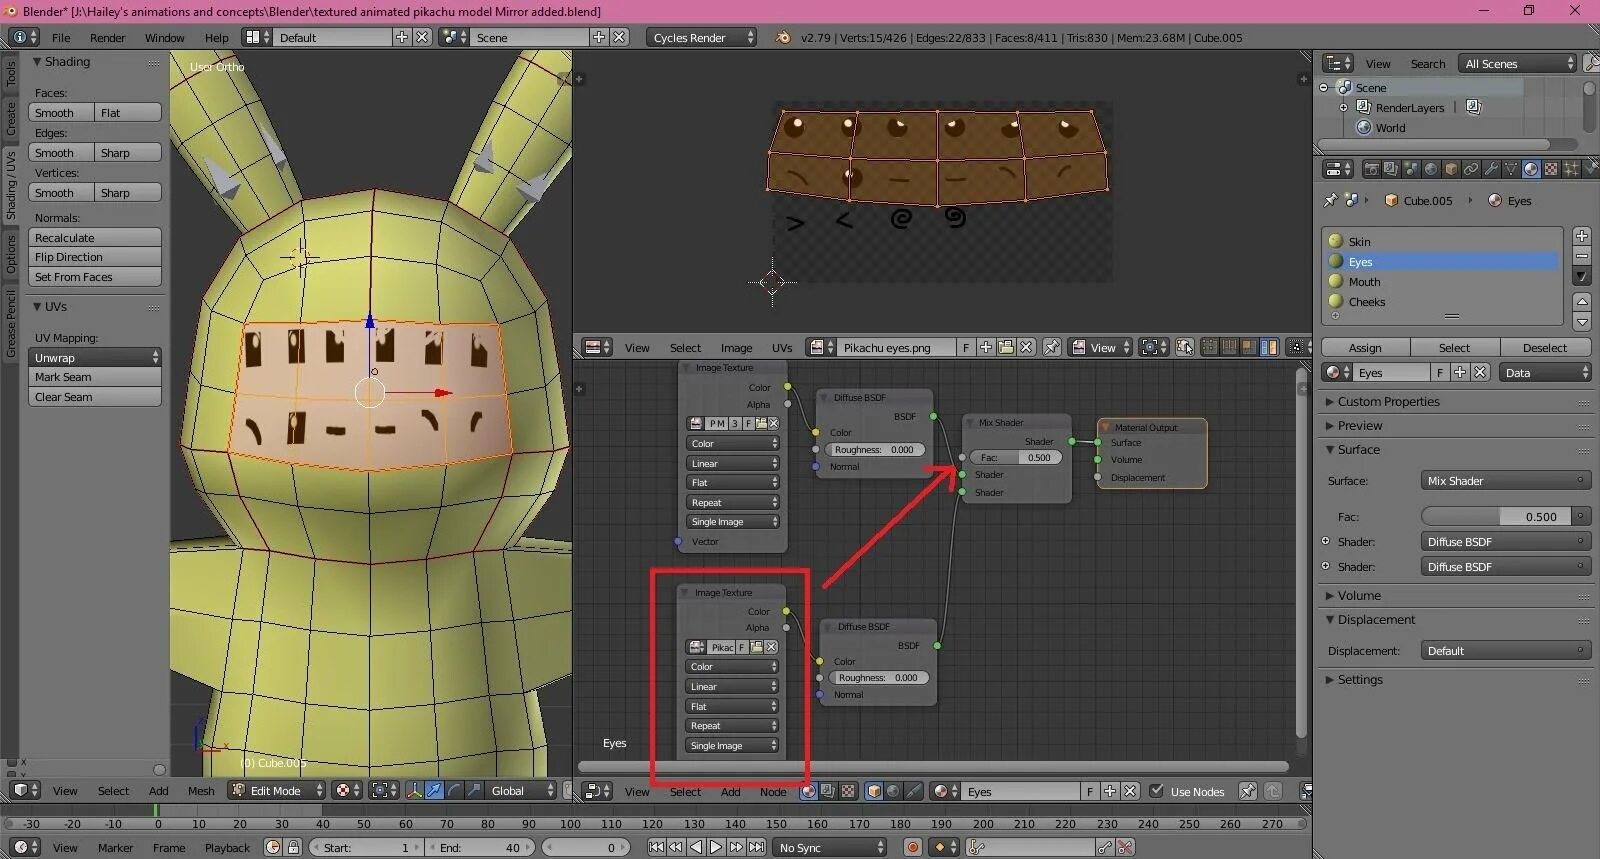This screenshot has height=859, width=1600.
Task: Unlink the Eyes material datablock X
Action: point(1480,372)
